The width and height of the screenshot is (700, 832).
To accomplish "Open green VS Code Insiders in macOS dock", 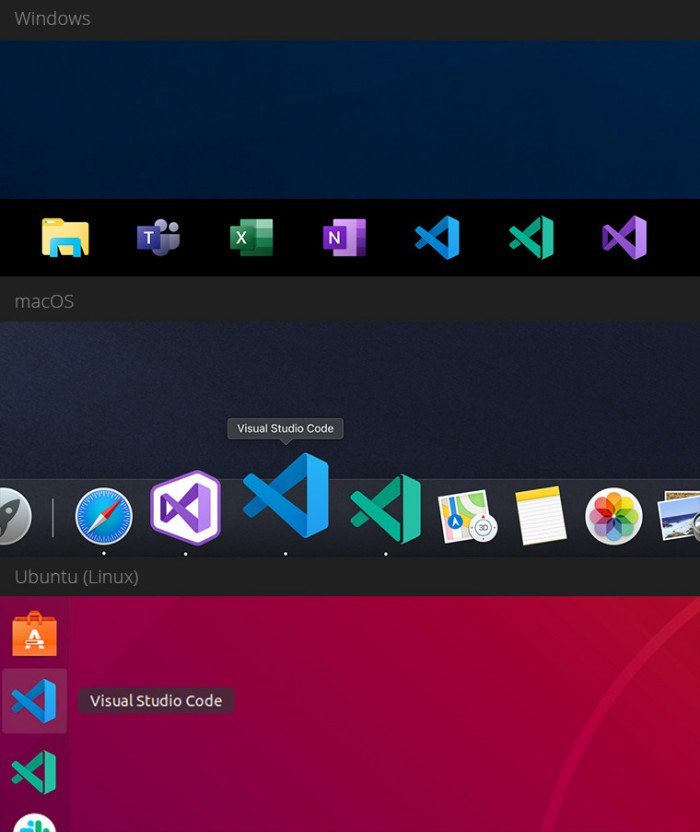I will click(386, 509).
